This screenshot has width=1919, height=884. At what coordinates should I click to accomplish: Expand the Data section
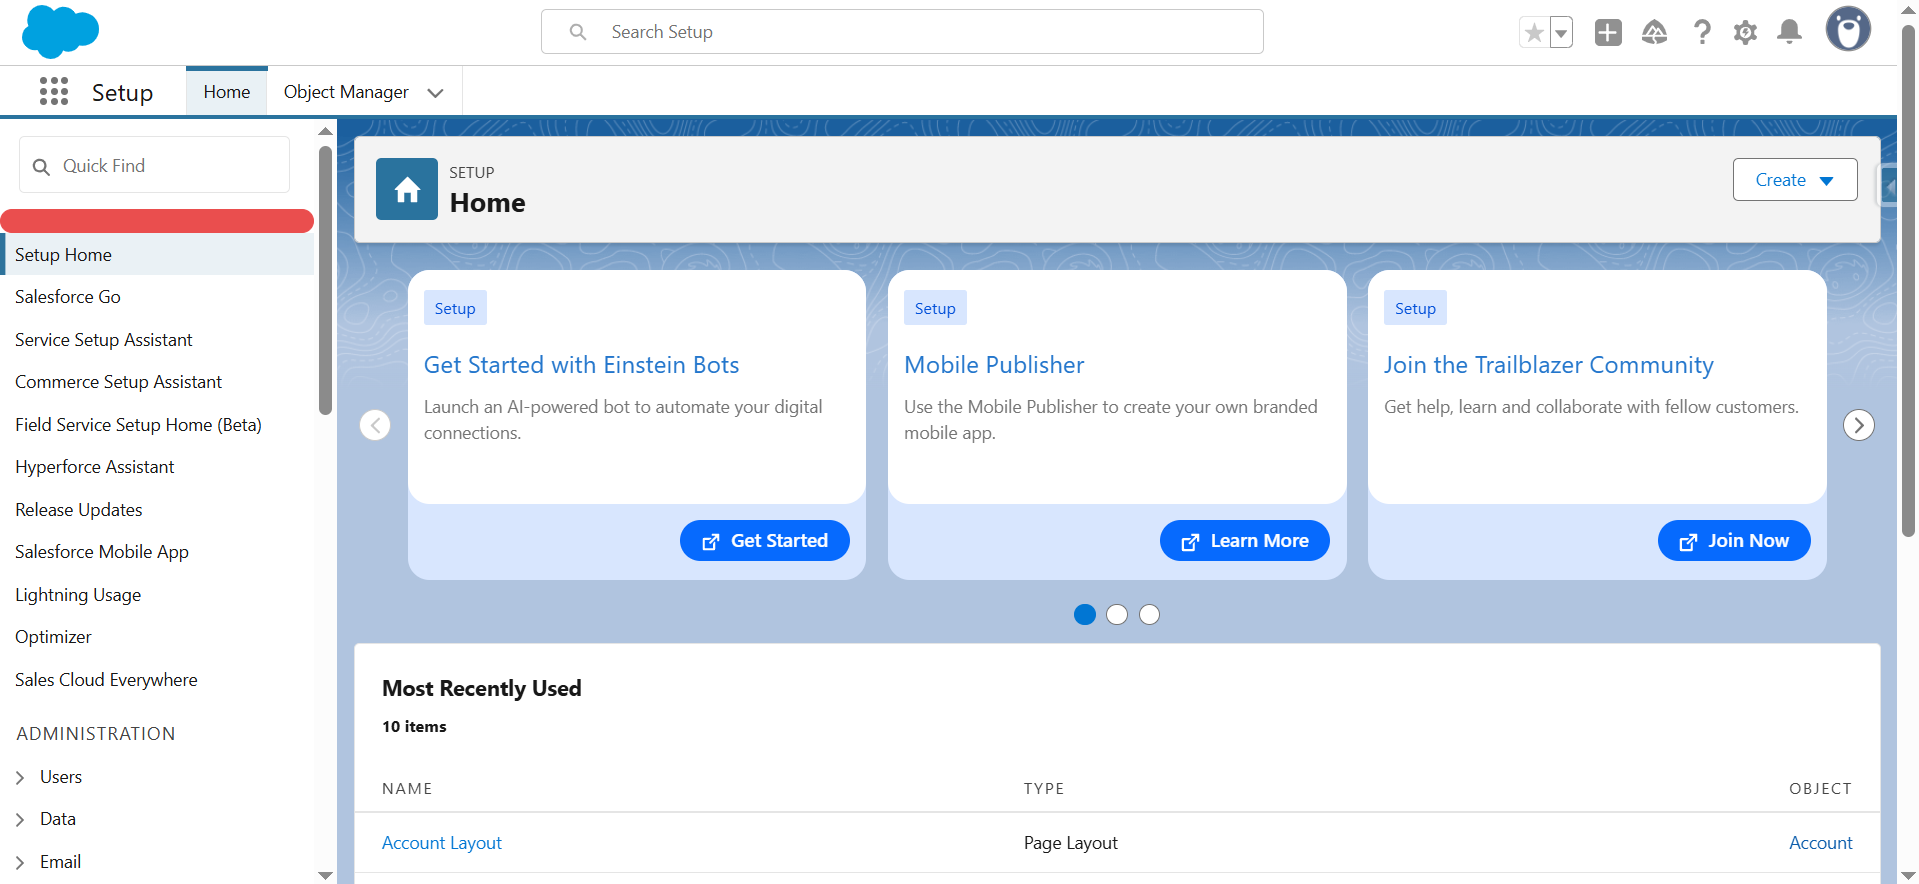(20, 819)
